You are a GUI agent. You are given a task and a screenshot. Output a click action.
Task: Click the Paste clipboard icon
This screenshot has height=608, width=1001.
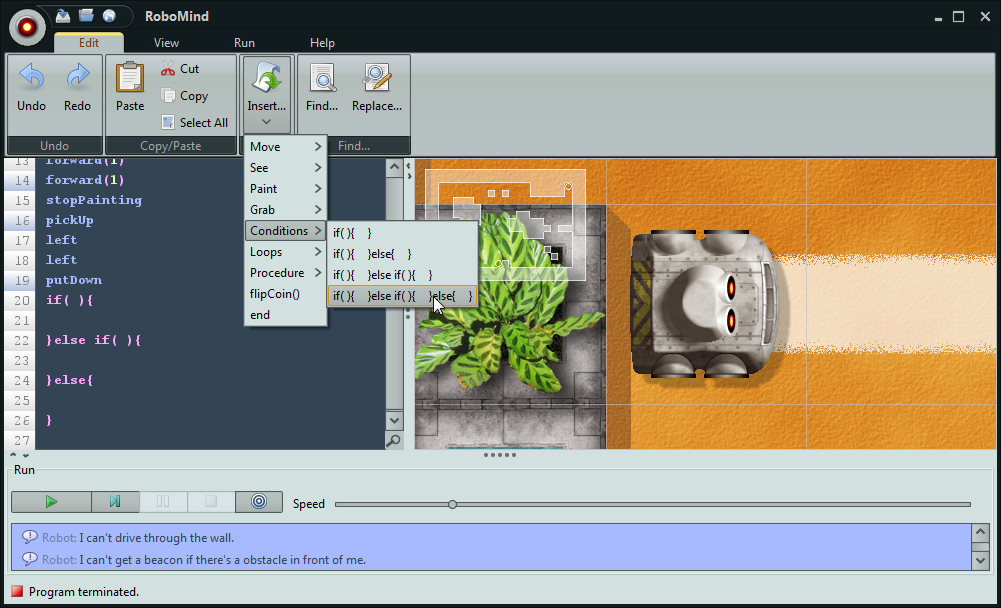click(130, 77)
